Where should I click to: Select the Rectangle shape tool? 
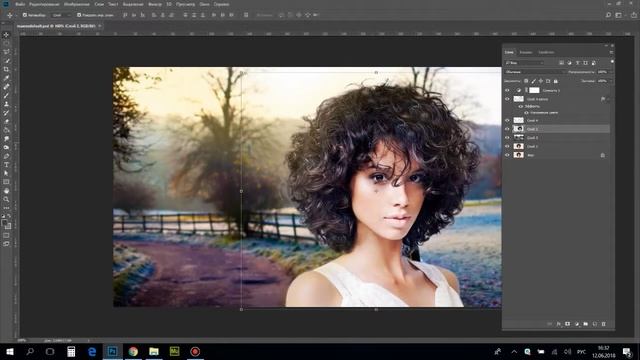pyautogui.click(x=6, y=182)
